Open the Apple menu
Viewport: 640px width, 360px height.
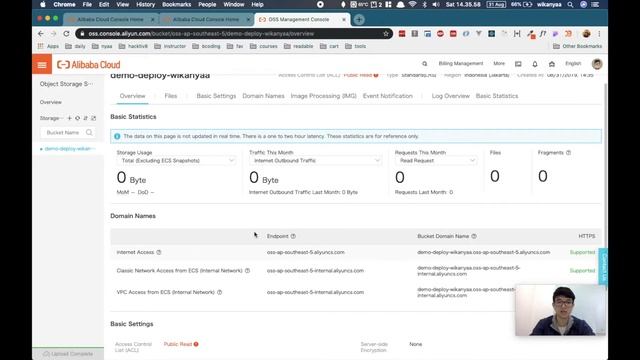[x=43, y=4]
